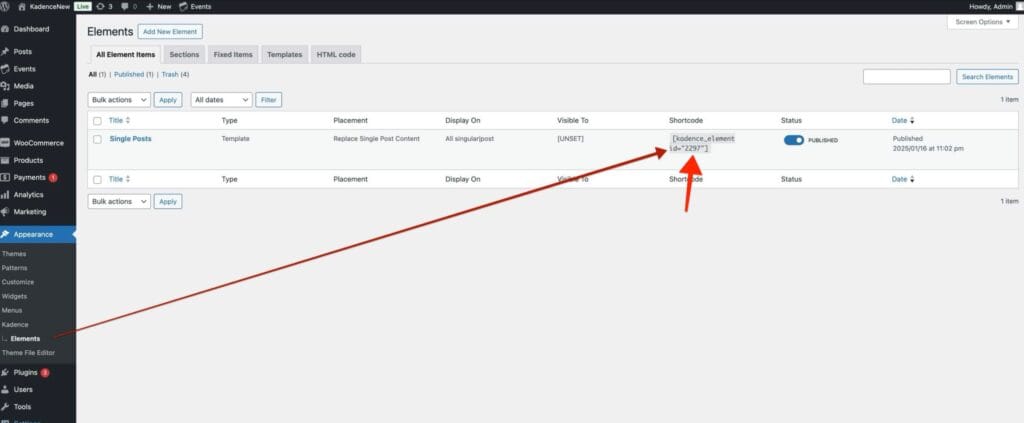Check the Single Posts row checkbox
Screen dimensions: 1024x423
[x=97, y=139]
